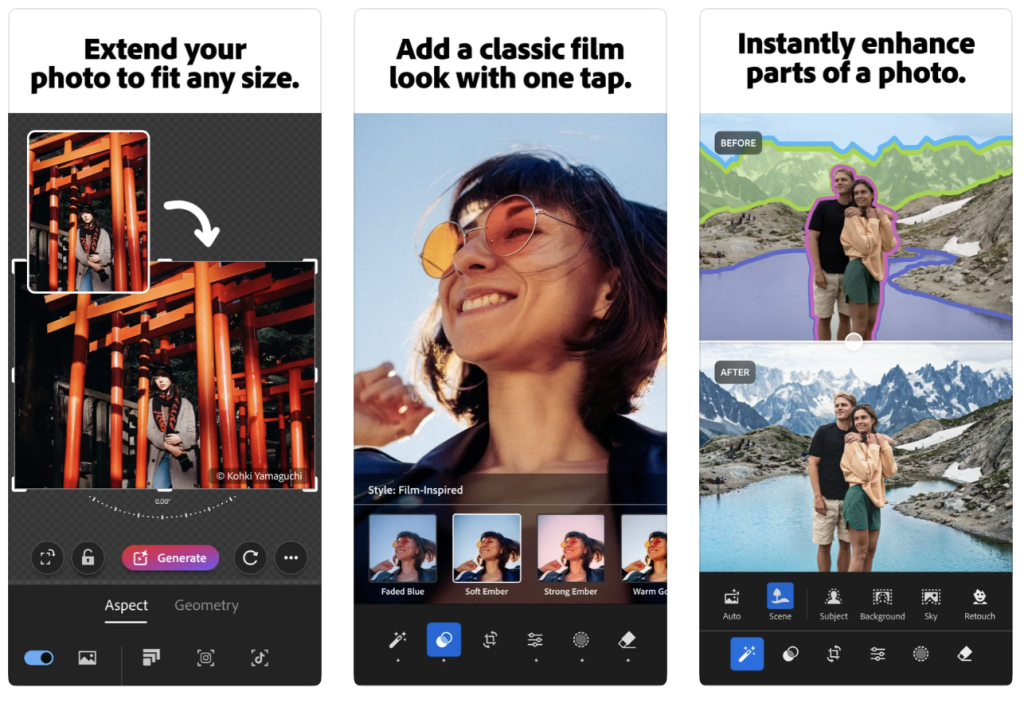Click the BEFORE badge on the mountain photo
1024x707 pixels.
738,143
